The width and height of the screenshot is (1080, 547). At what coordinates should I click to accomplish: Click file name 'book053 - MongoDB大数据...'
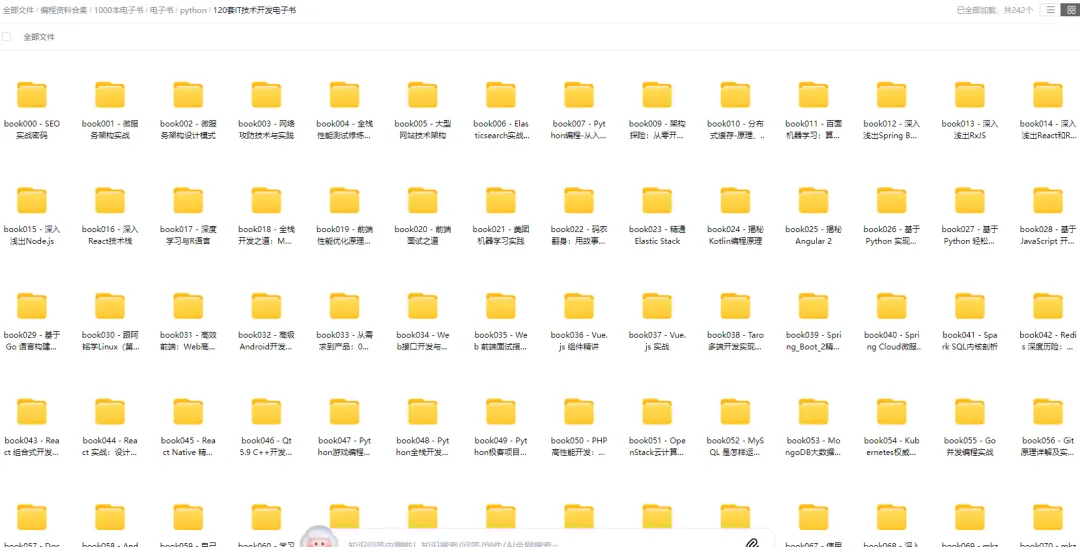[x=813, y=446]
